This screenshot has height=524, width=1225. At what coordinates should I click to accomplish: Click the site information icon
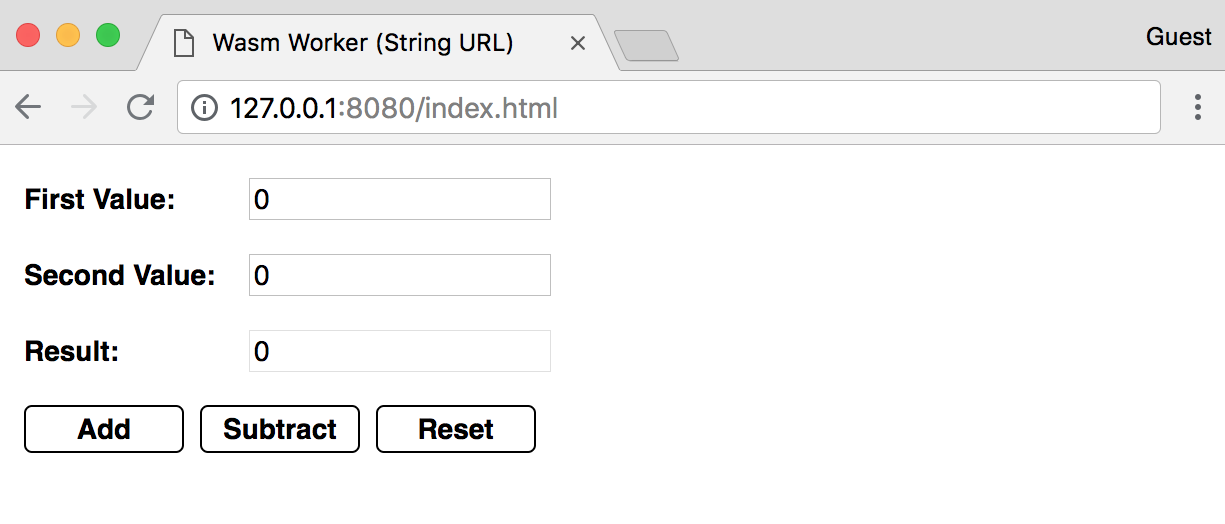[204, 107]
